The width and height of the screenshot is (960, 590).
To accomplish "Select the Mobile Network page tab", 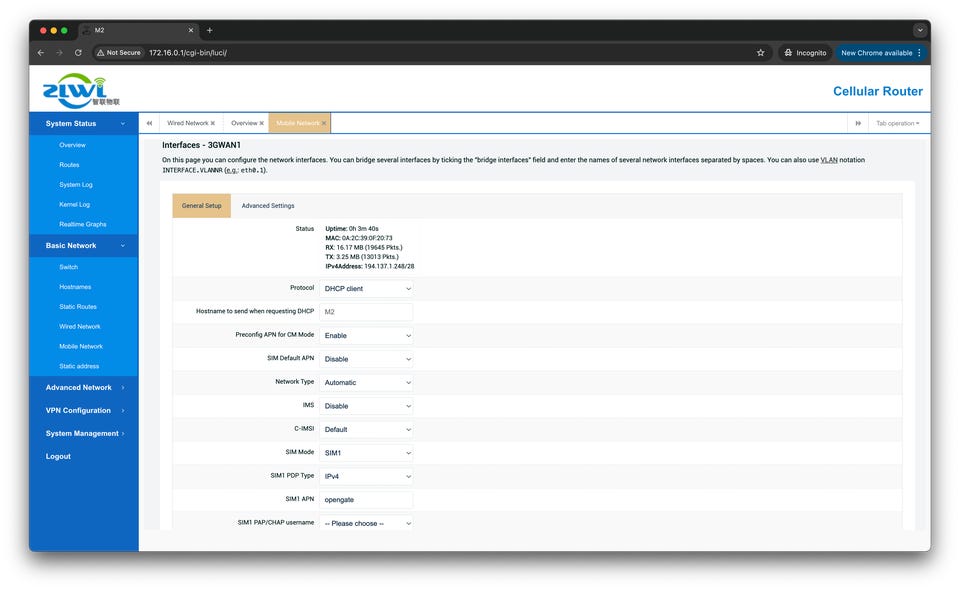I will coord(298,124).
